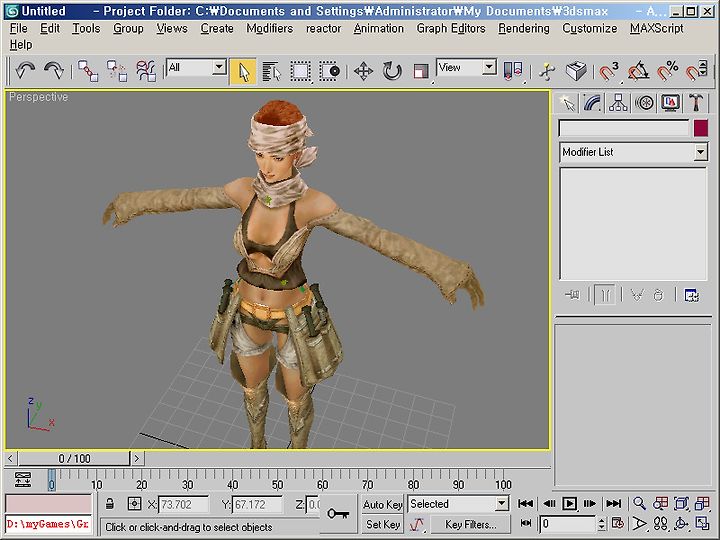The width and height of the screenshot is (720, 540).
Task: Select the Scale tool
Action: point(421,72)
